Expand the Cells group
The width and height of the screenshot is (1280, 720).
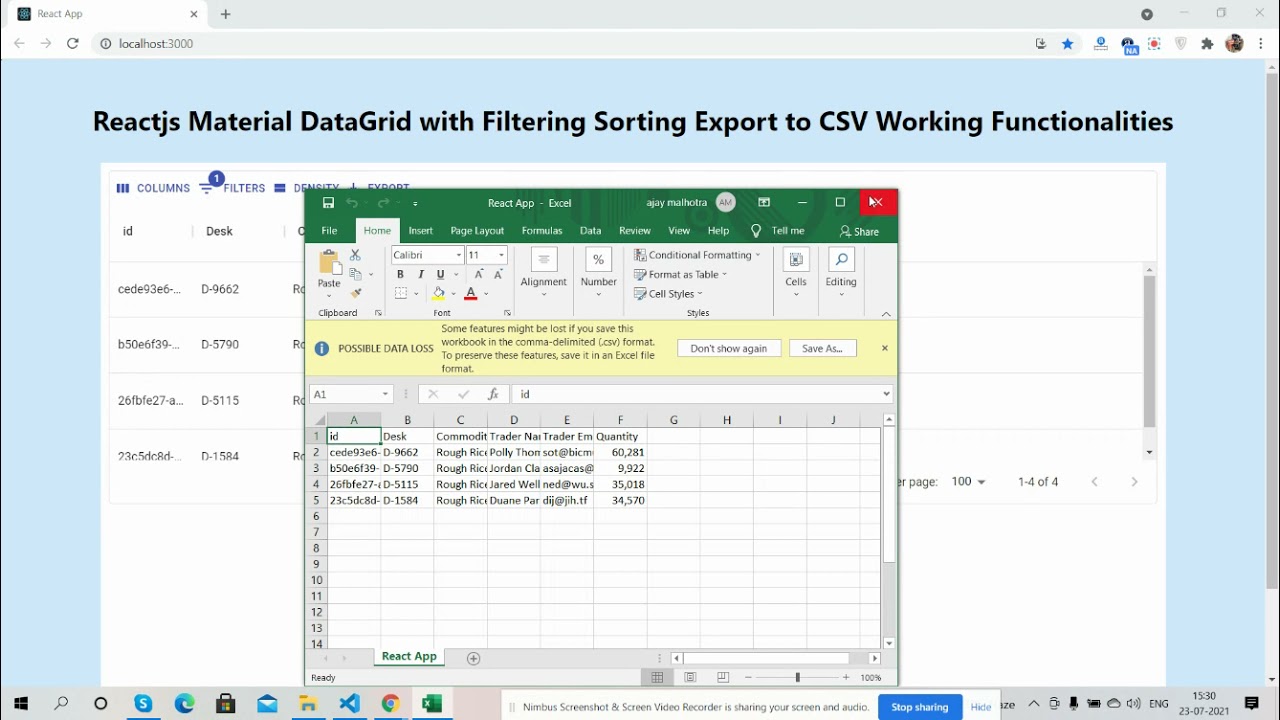(796, 273)
